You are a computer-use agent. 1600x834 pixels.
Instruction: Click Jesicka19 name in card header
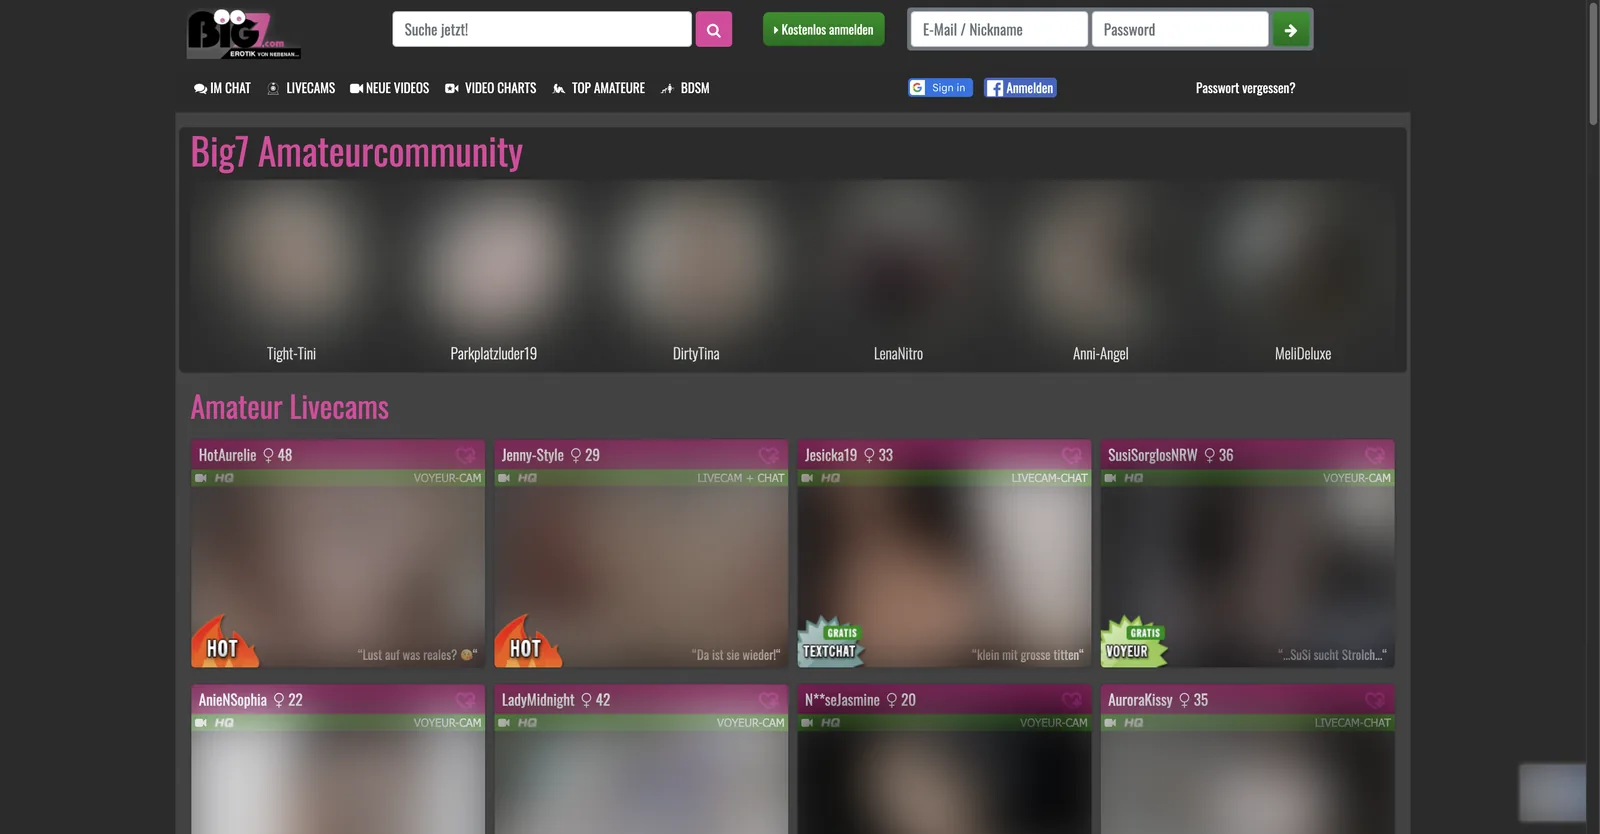tap(830, 455)
